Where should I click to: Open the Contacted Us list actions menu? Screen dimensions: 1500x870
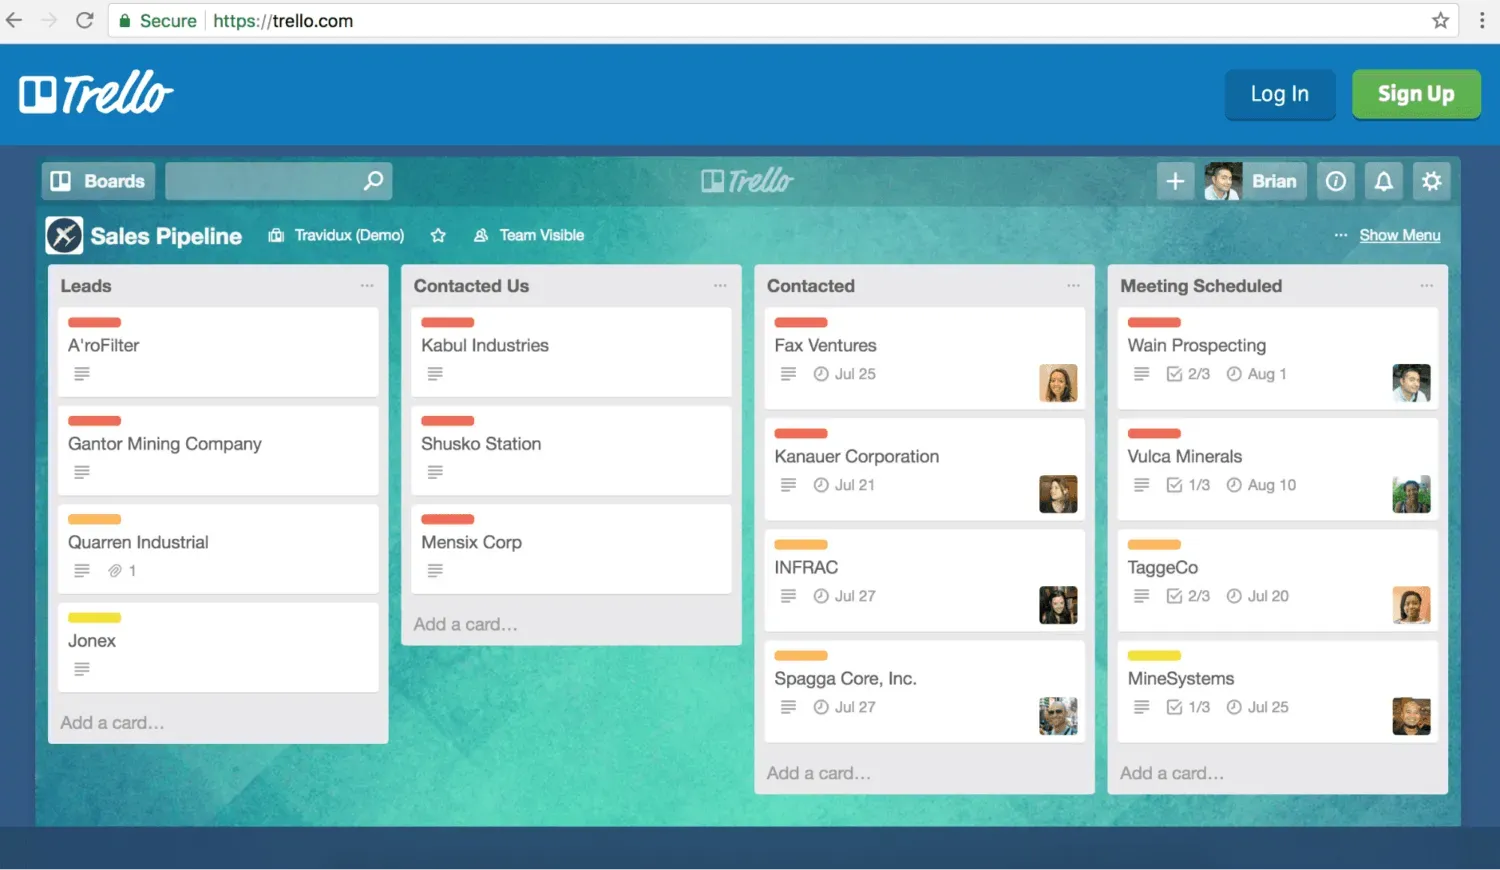click(720, 286)
